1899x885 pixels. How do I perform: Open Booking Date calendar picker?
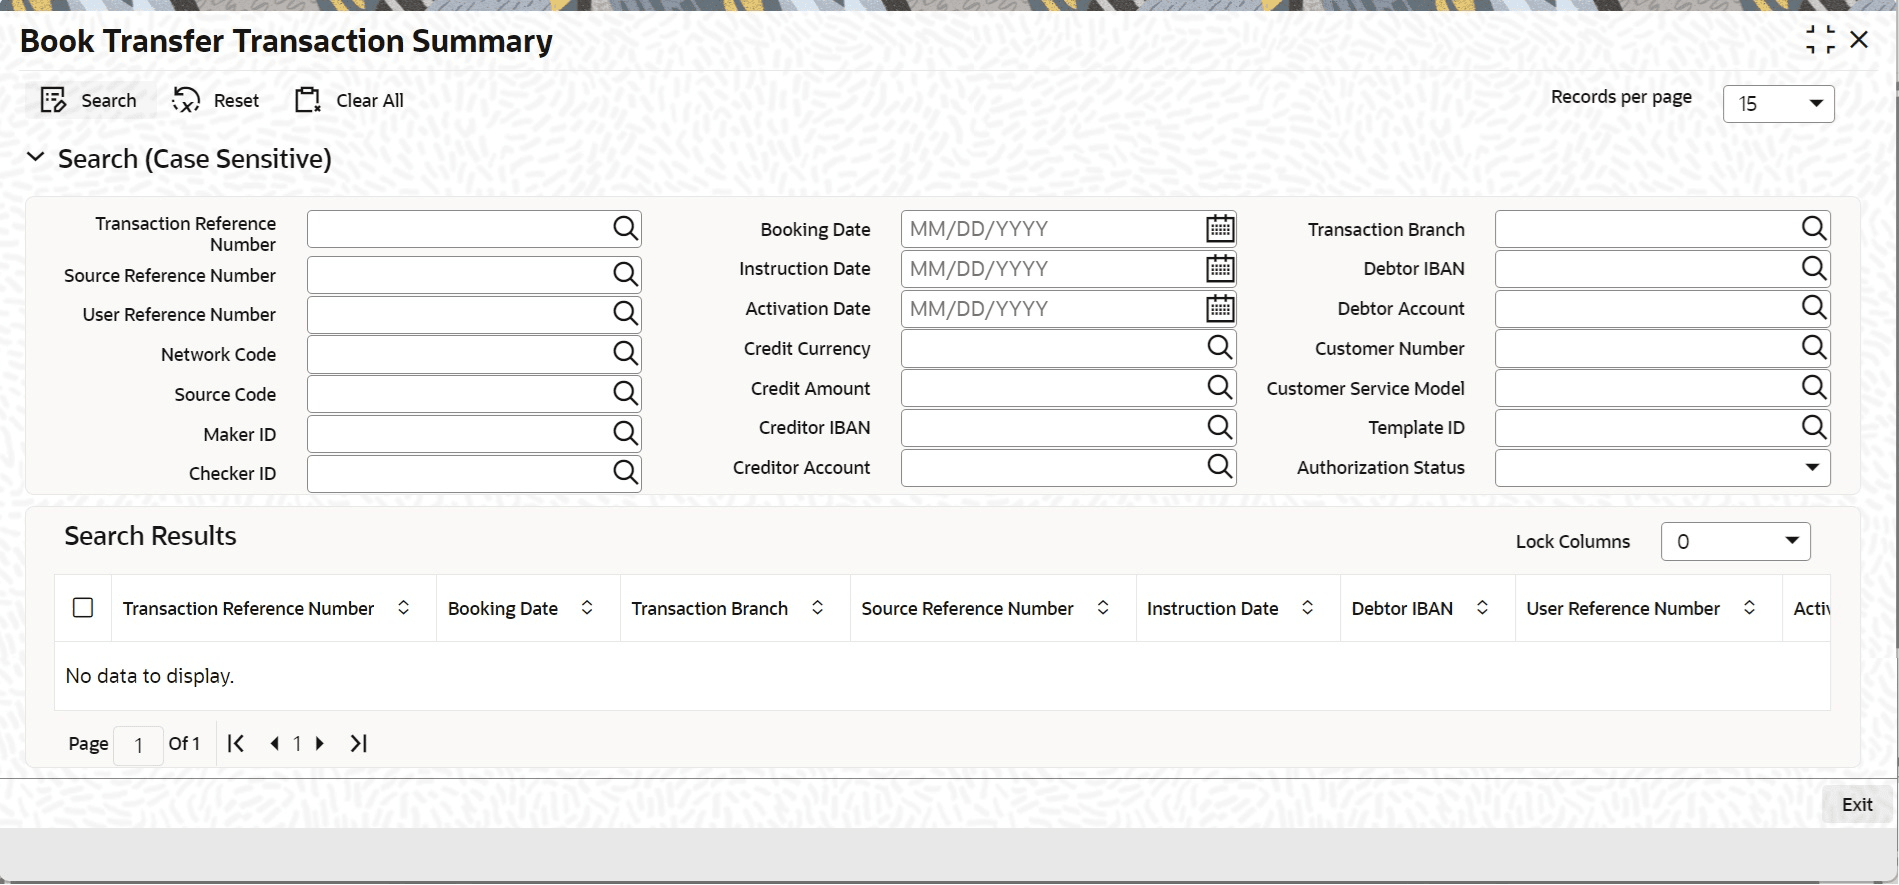coord(1220,229)
